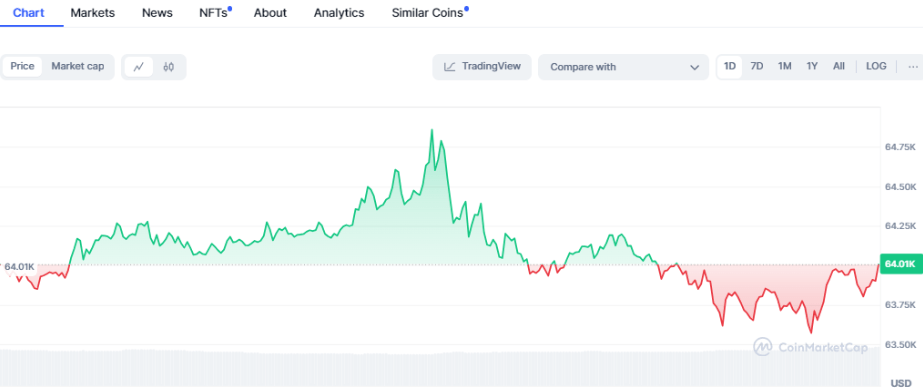Select the 7D time range
923x388 pixels.
pyautogui.click(x=757, y=67)
